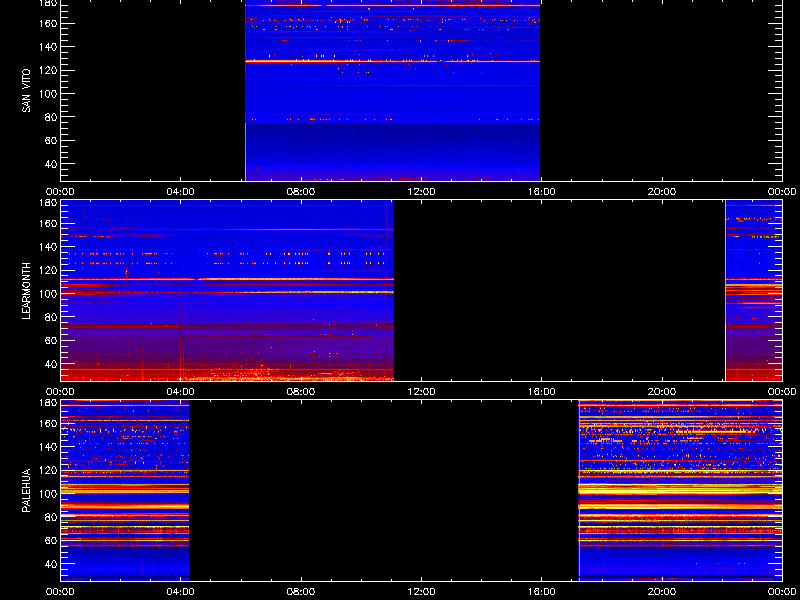800x600 pixels.
Task: Click the 160 frequency label on Learmonth axis
Action: pos(47,223)
